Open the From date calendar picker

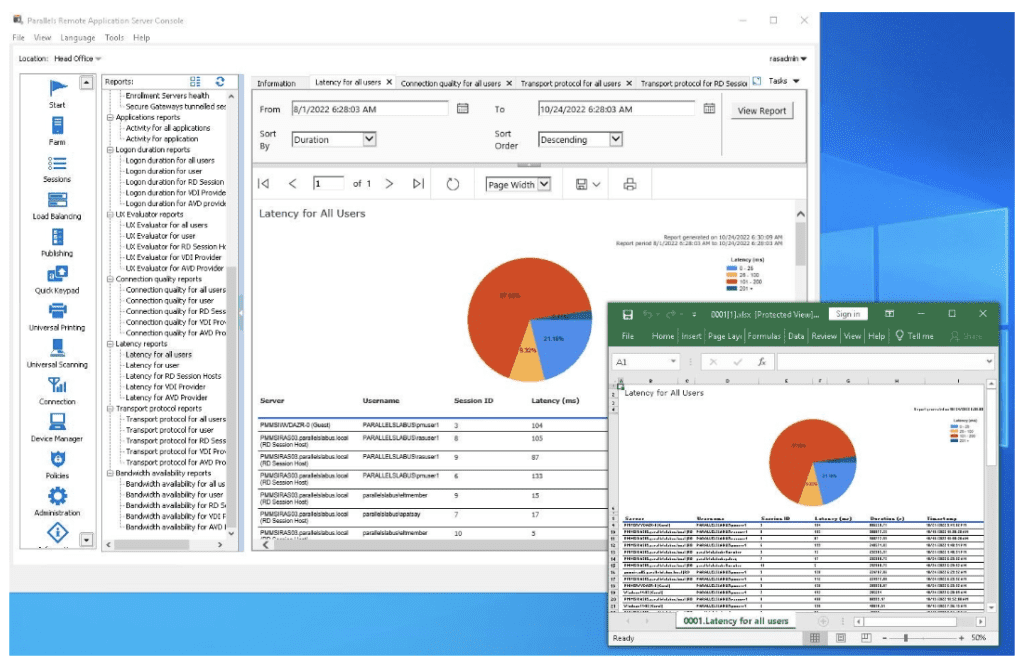click(463, 109)
